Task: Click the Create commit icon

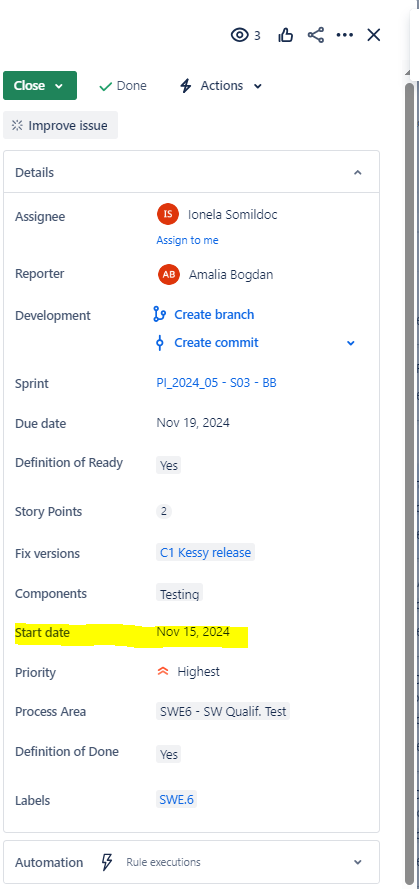Action: point(160,342)
